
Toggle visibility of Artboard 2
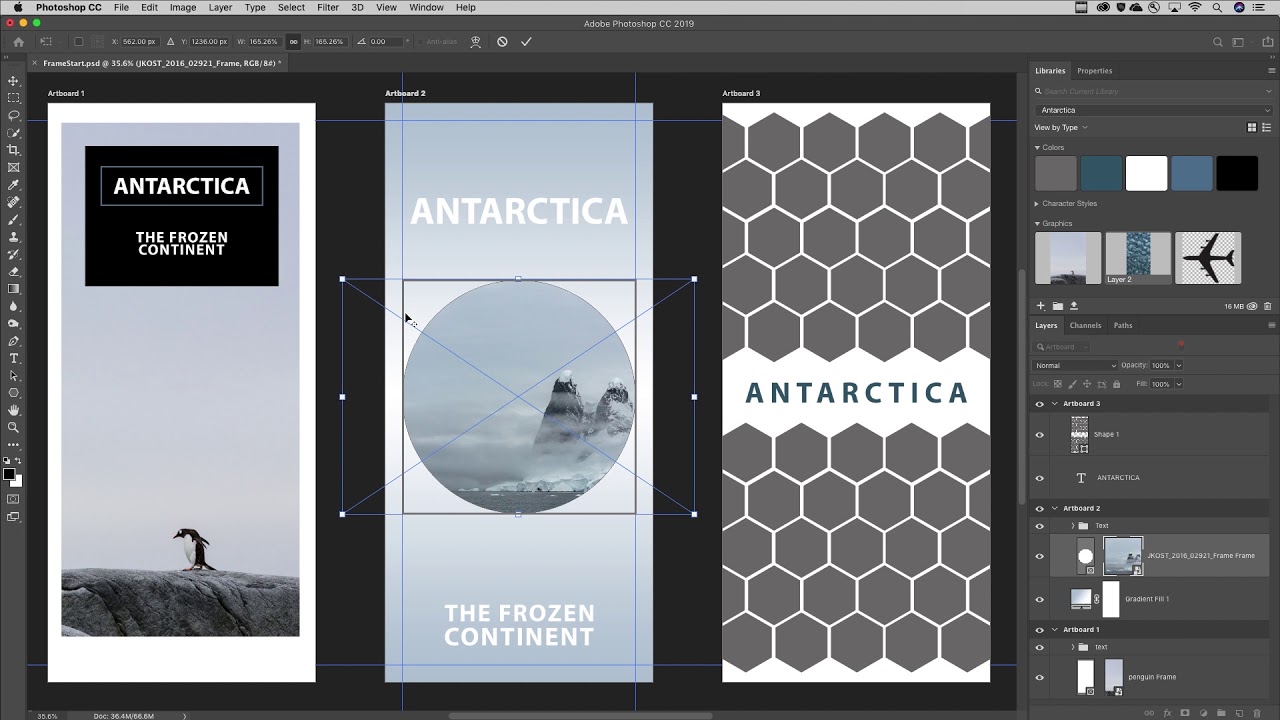click(1039, 509)
